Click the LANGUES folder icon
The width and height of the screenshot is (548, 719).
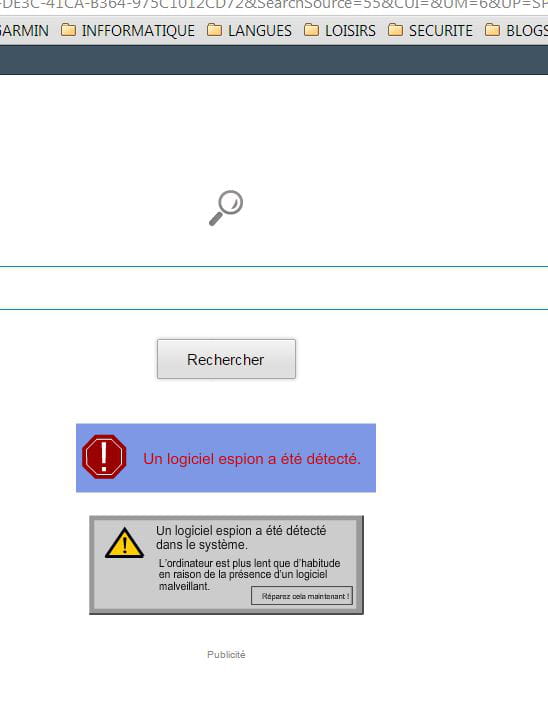click(214, 30)
